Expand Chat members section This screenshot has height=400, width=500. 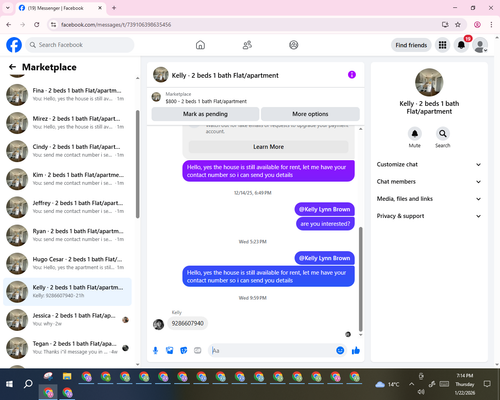pyautogui.click(x=429, y=182)
